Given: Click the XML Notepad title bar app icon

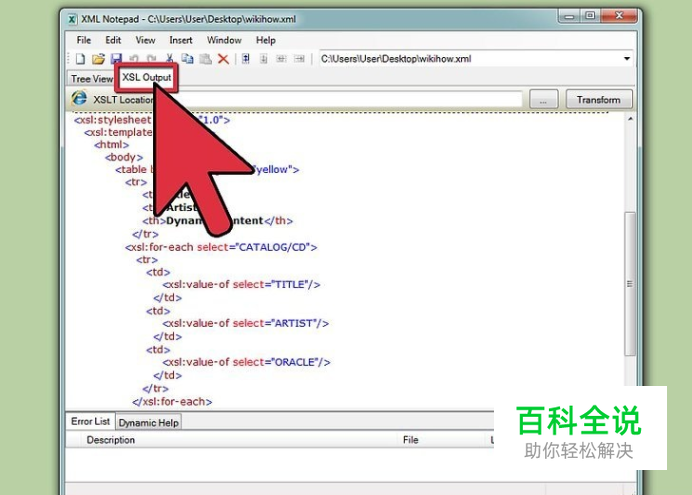Looking at the screenshot, I should [x=72, y=19].
